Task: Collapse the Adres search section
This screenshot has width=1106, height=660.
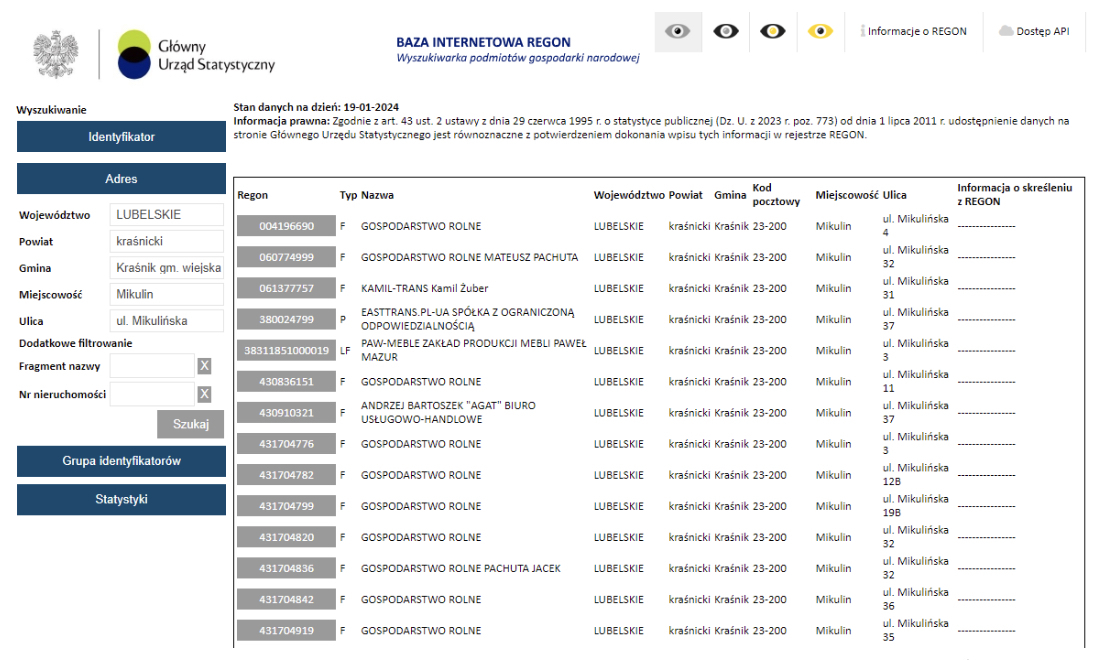Action: pyautogui.click(x=121, y=179)
